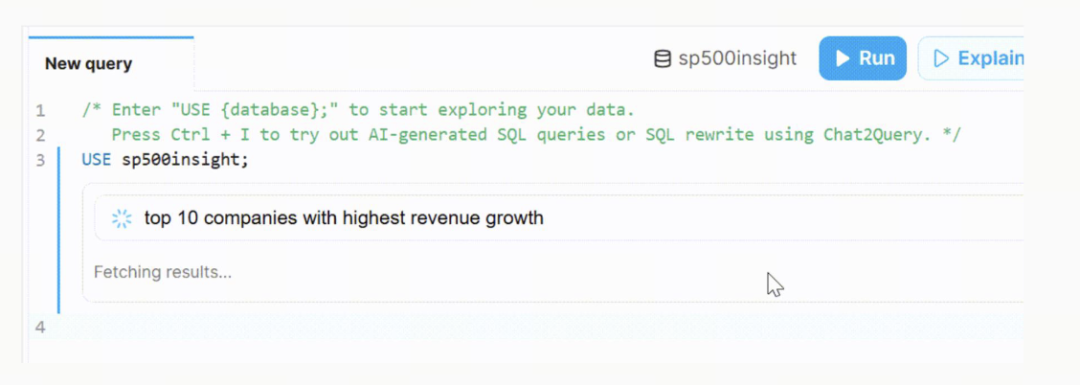Click line number 2 in the gutter
The height and width of the screenshot is (385, 1080).
pyautogui.click(x=40, y=135)
